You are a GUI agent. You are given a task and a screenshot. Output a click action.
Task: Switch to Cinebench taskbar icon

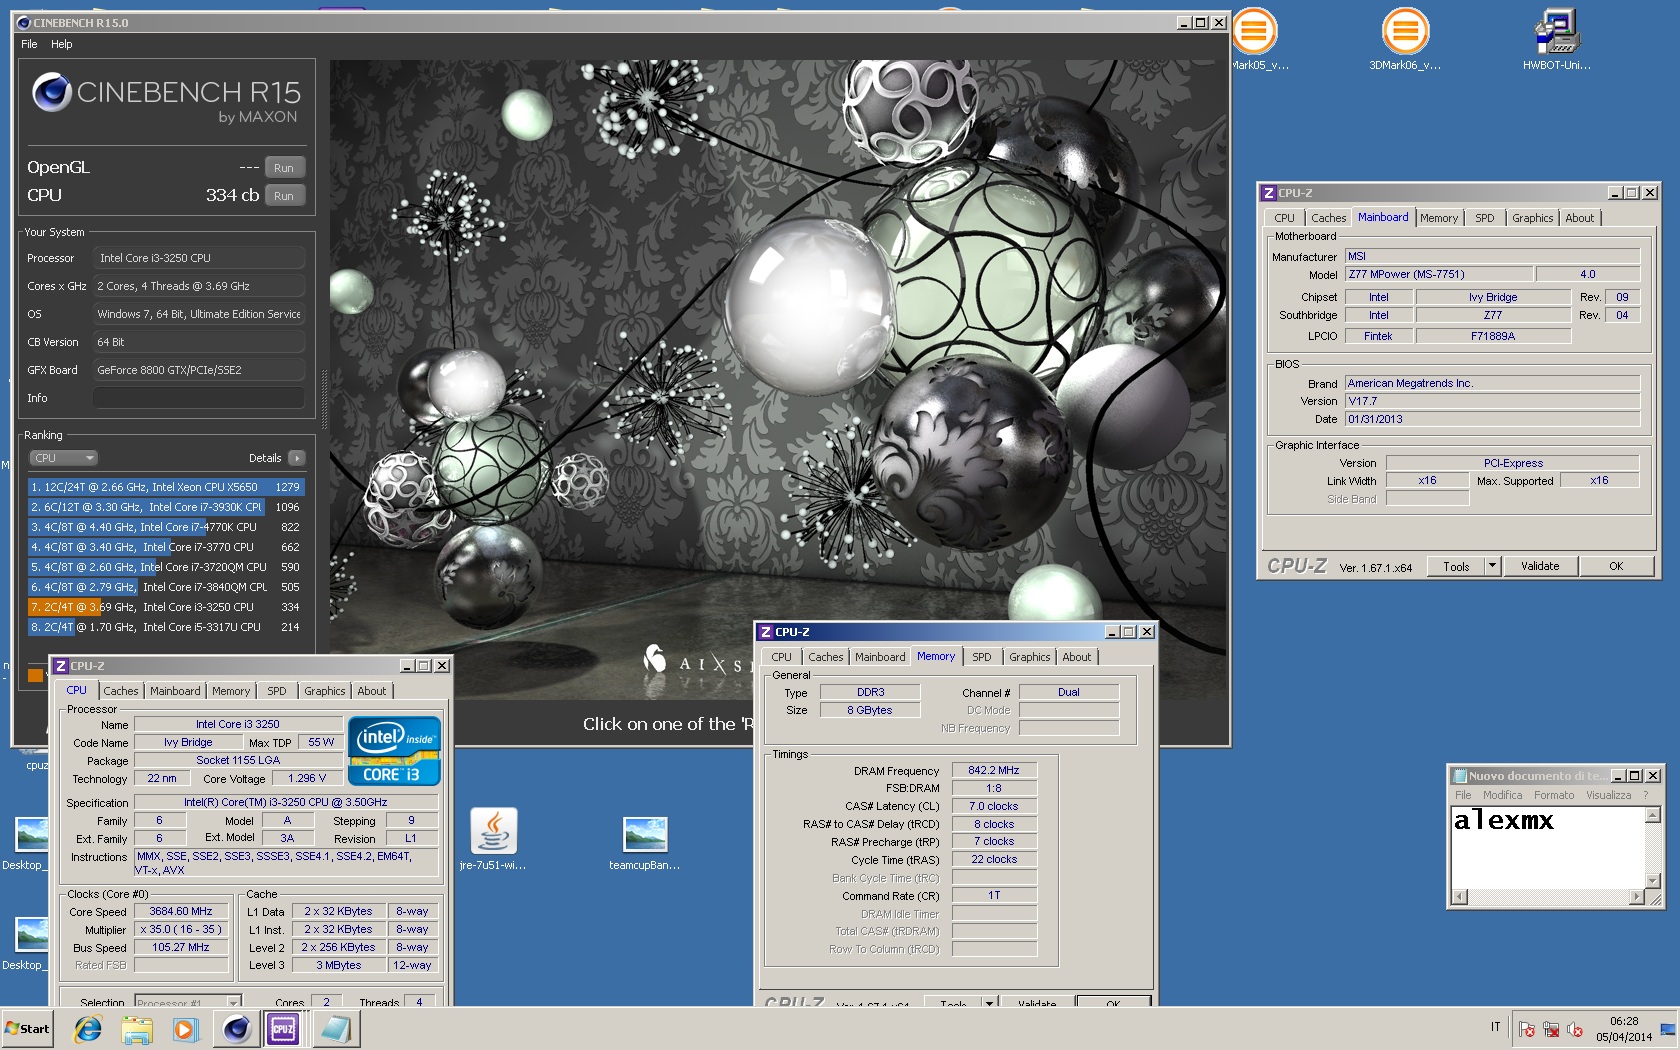pyautogui.click(x=236, y=1028)
